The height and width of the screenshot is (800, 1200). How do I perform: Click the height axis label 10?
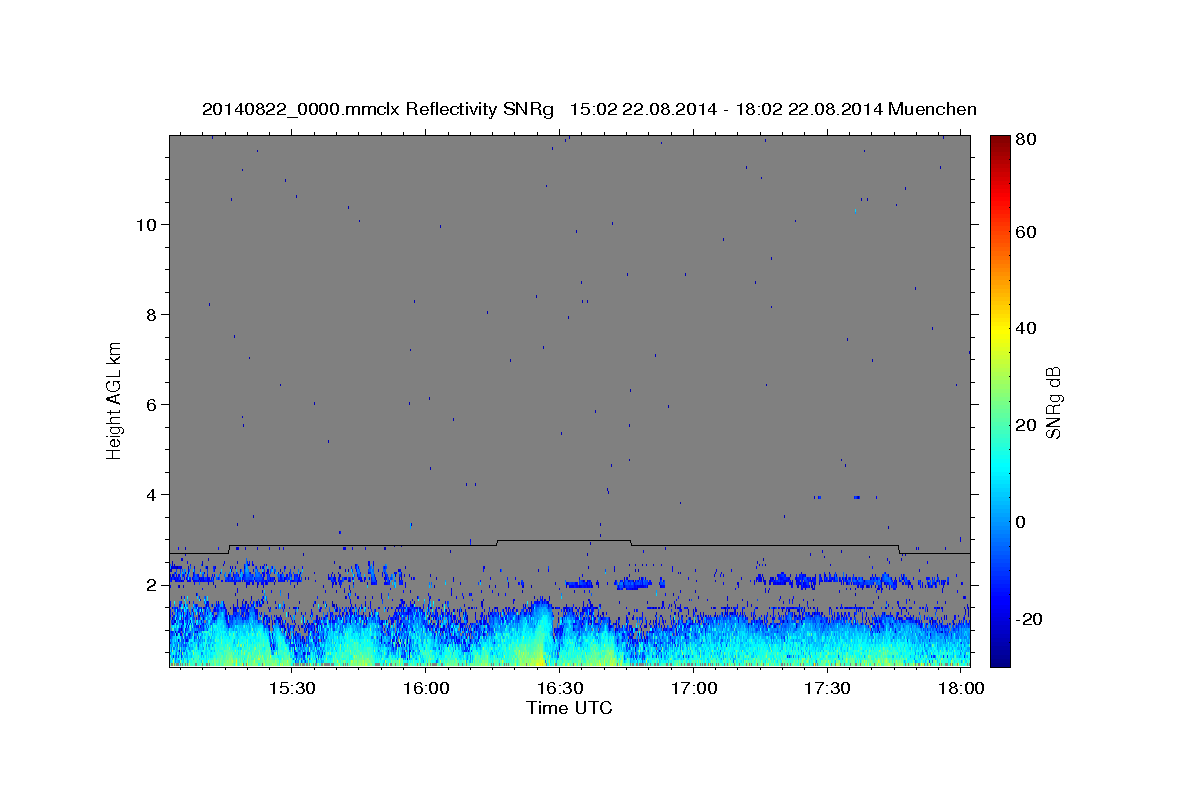(147, 224)
